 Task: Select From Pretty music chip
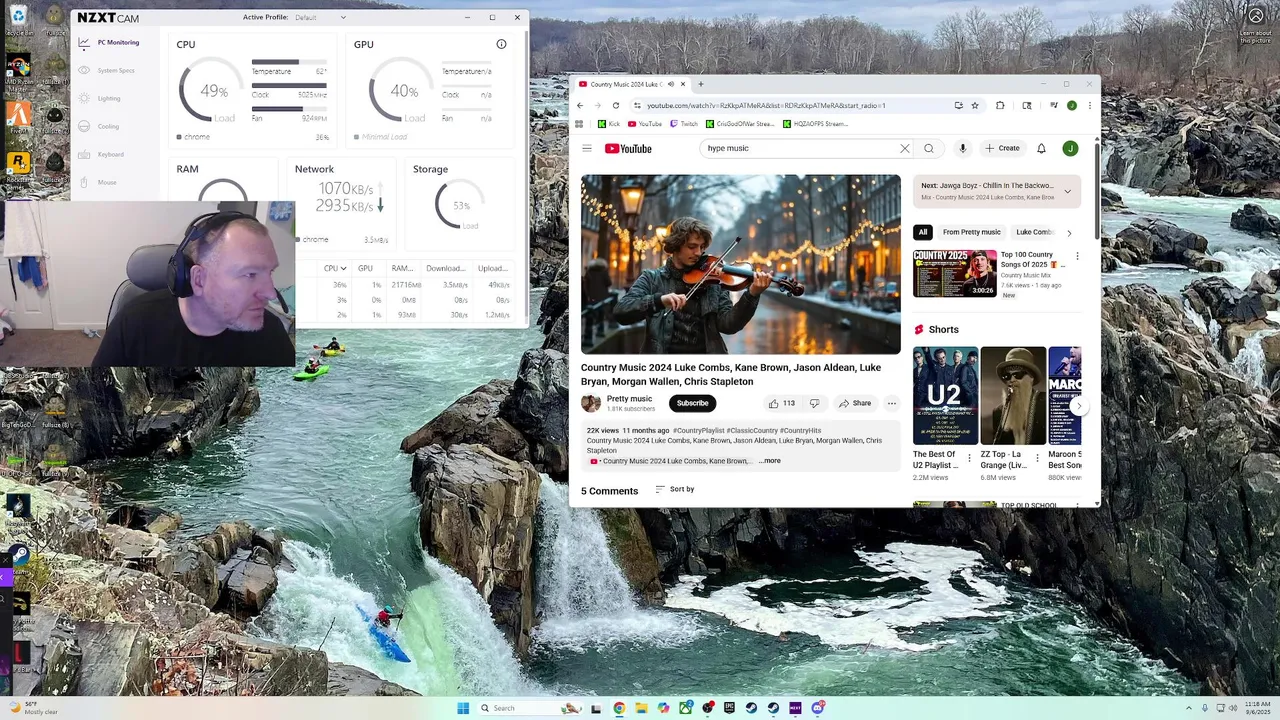tap(971, 232)
